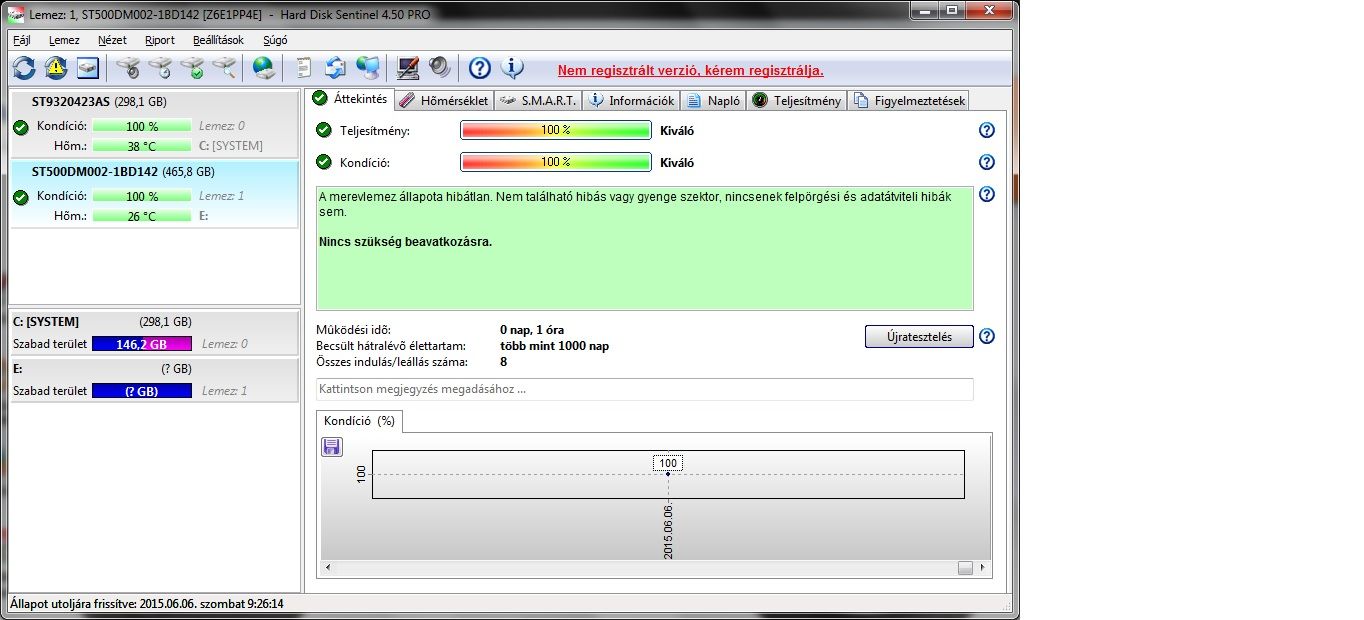Click the 2015.06.06 date label in chart
Viewport: 1364px width, 620px height.
[x=668, y=531]
